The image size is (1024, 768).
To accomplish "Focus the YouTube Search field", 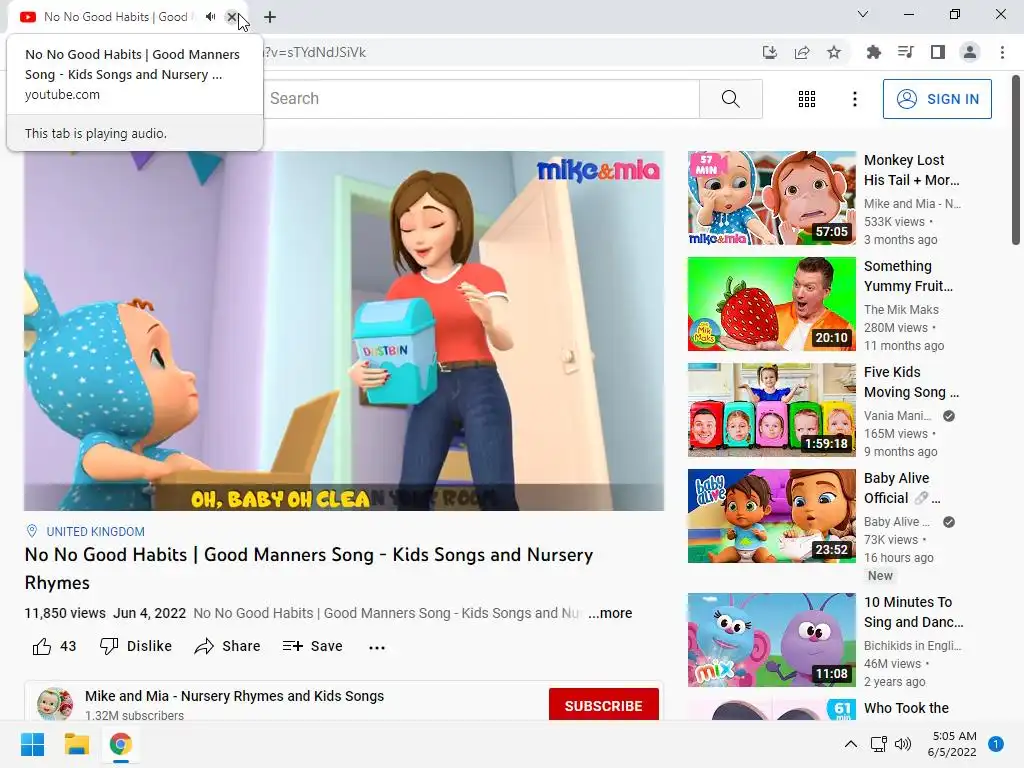I will coord(483,99).
